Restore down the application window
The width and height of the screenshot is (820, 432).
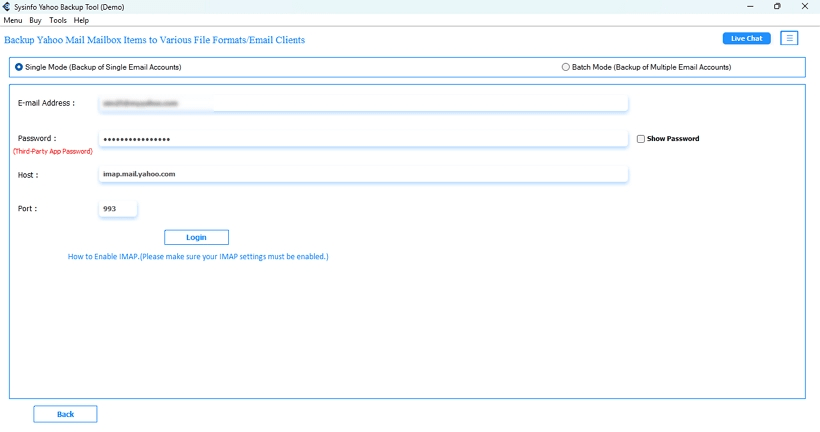click(x=777, y=6)
